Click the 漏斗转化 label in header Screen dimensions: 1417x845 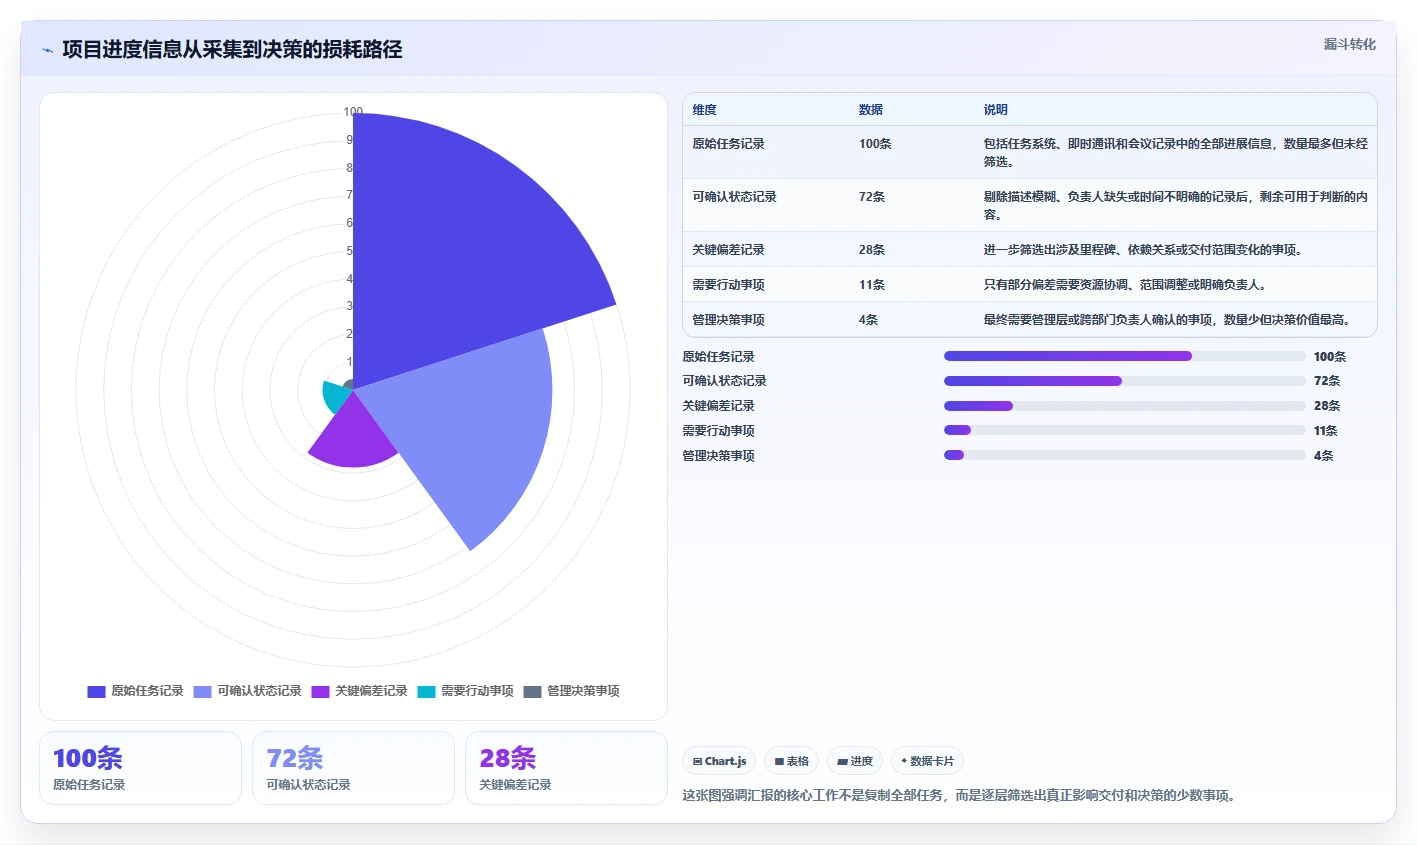1349,44
